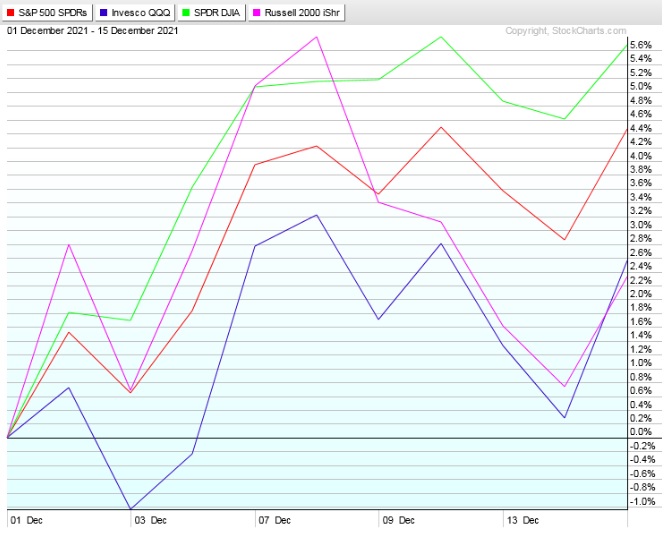Click the 4.8% y-axis label
The width and height of the screenshot is (664, 544).
coord(641,100)
